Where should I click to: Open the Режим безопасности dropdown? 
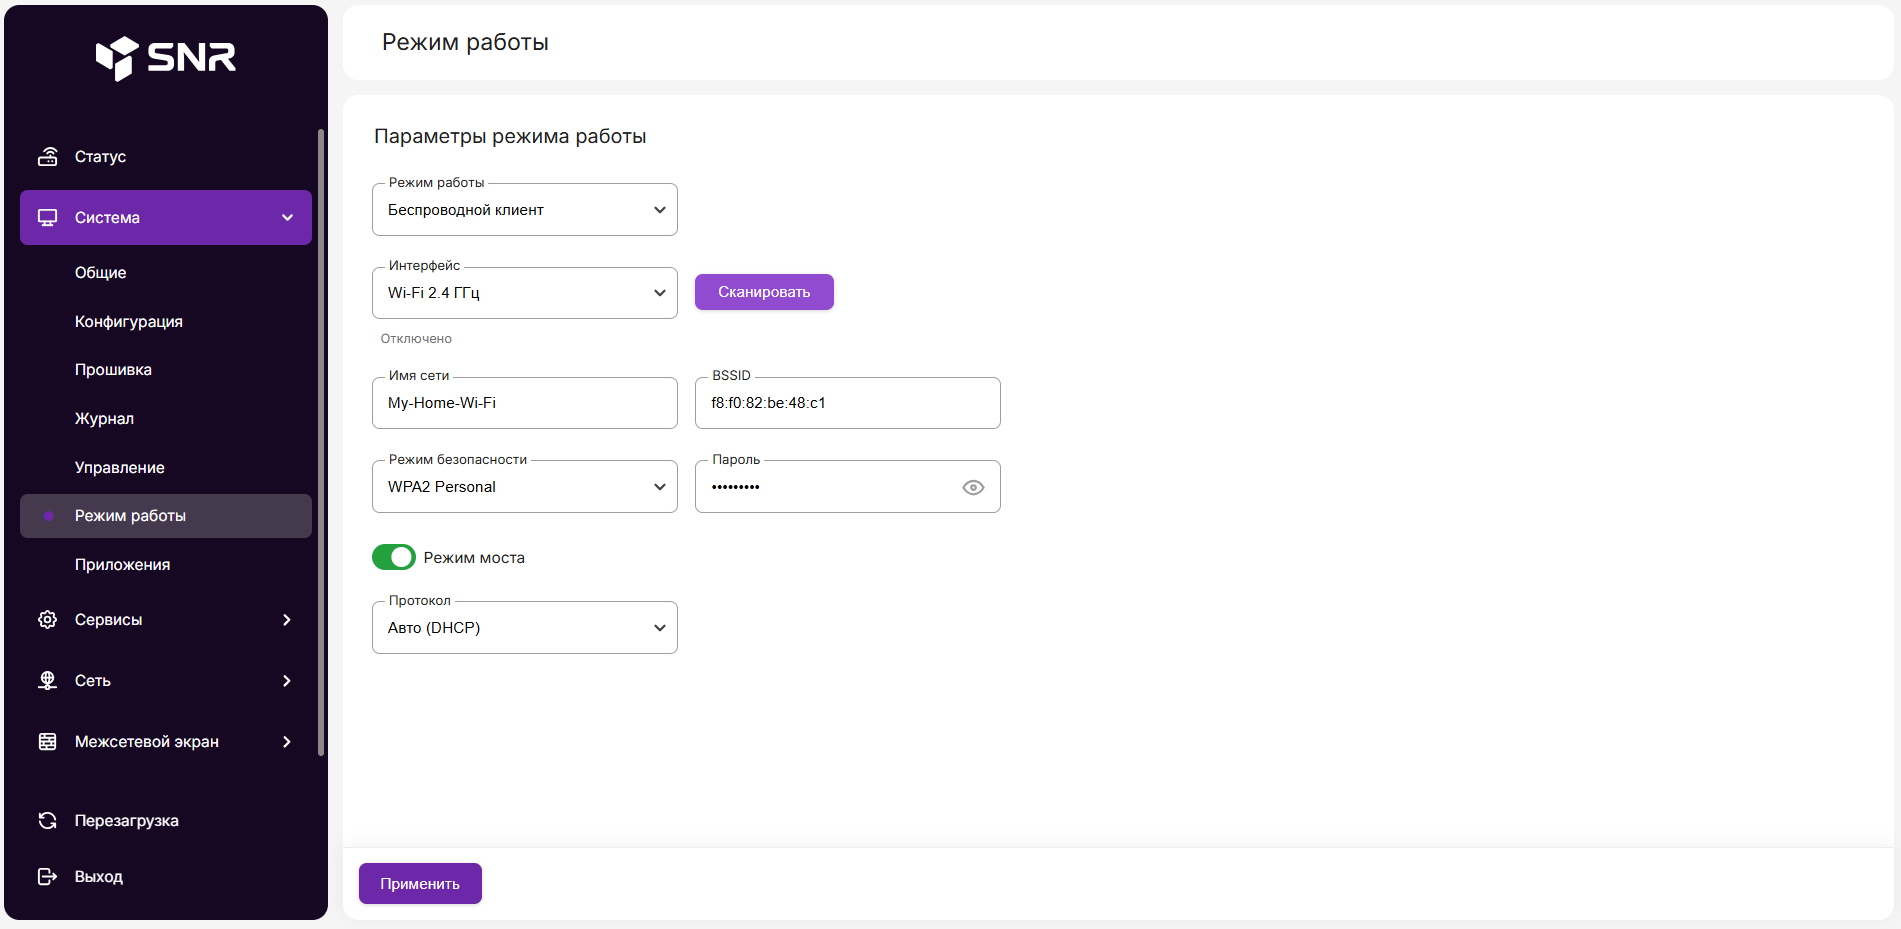[524, 487]
